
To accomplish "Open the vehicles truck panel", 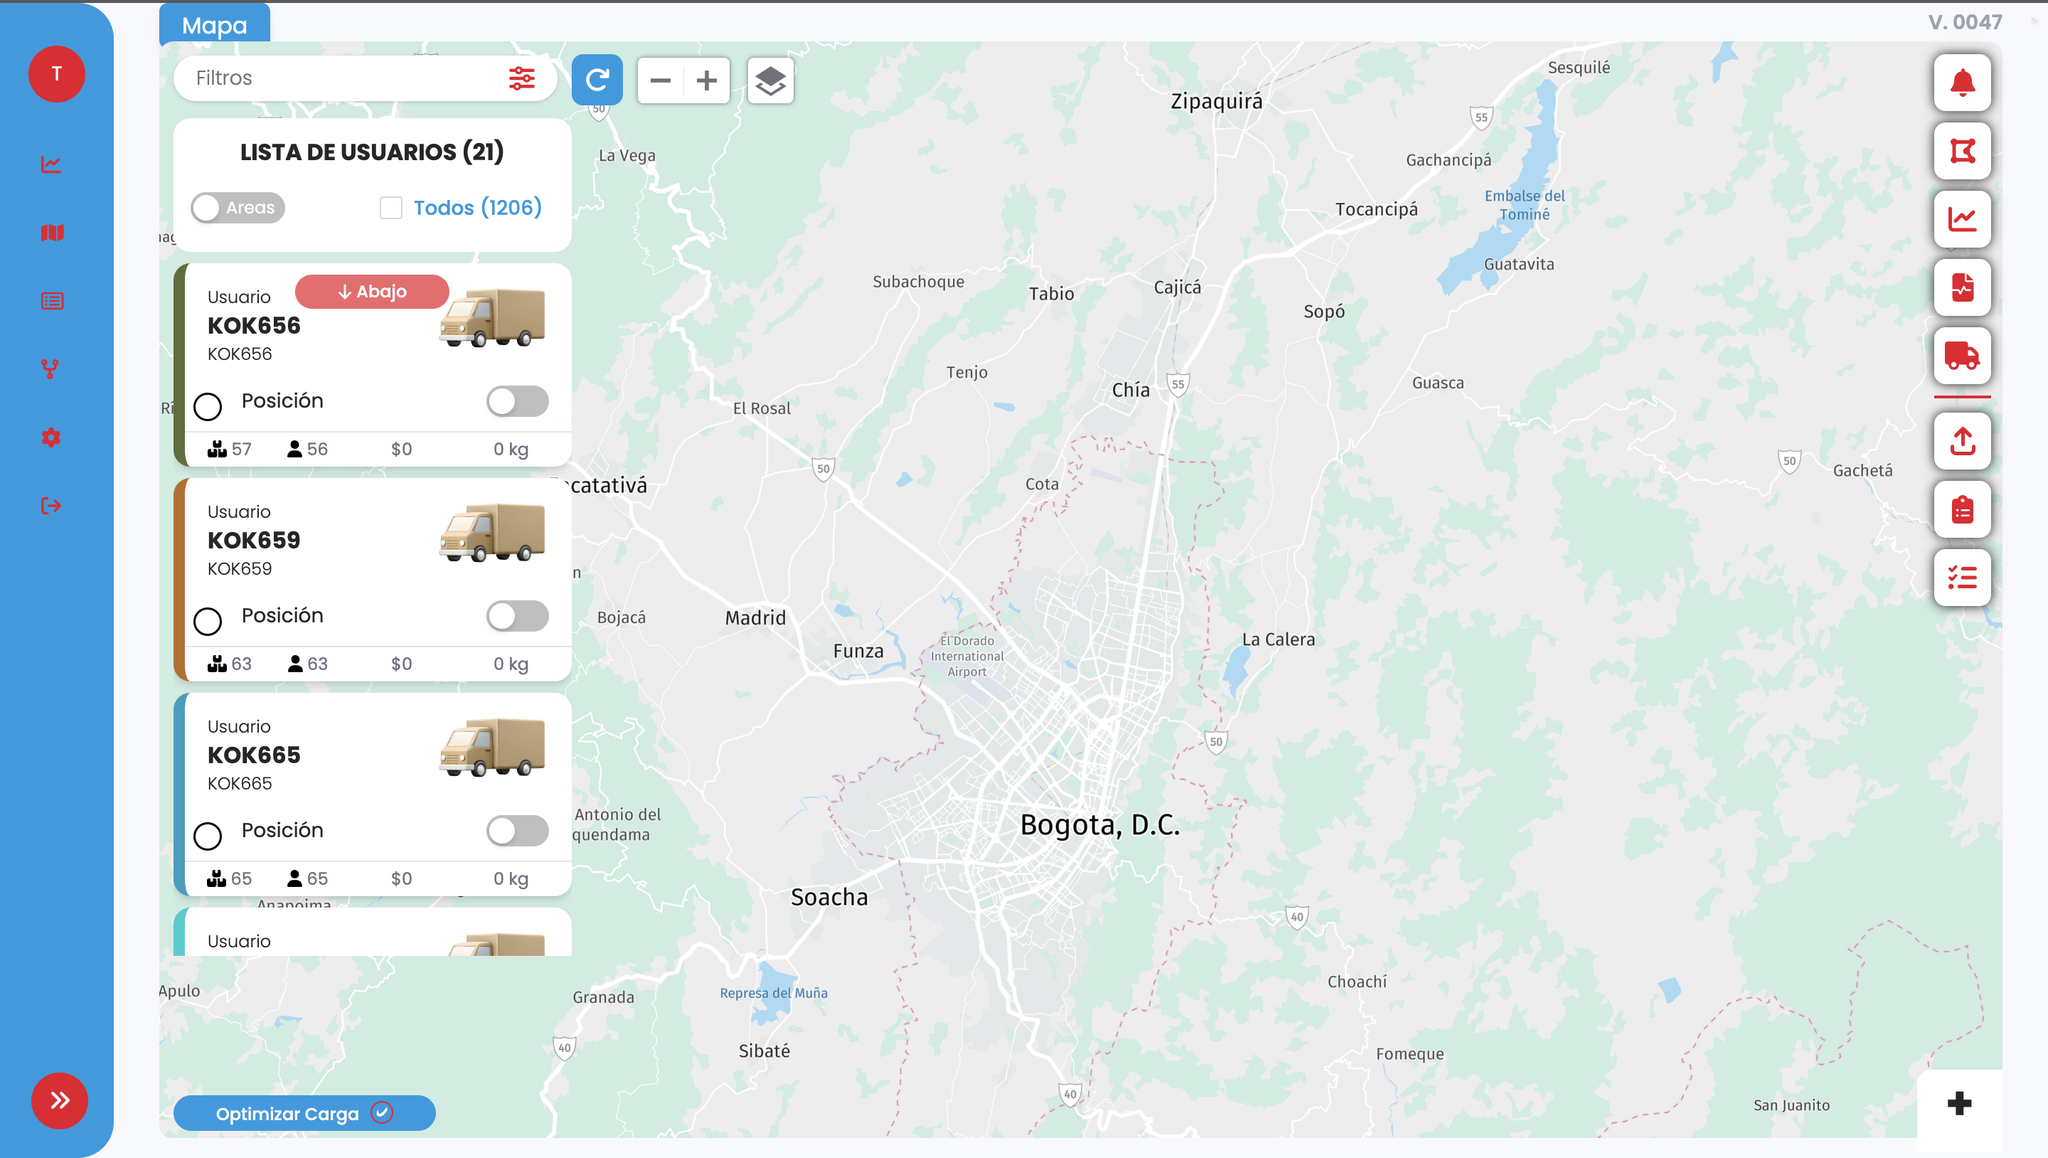I will (x=1961, y=356).
